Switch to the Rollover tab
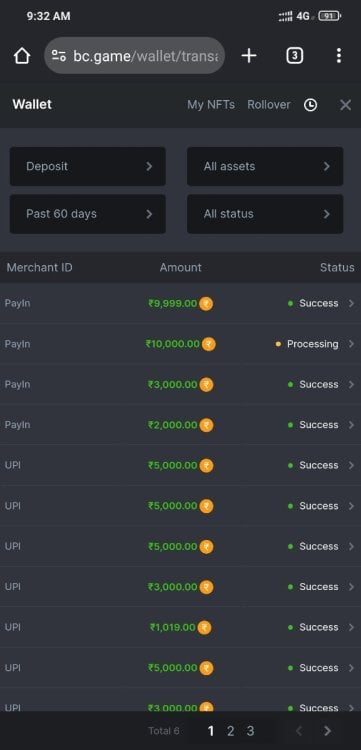This screenshot has height=750, width=361. 269,105
